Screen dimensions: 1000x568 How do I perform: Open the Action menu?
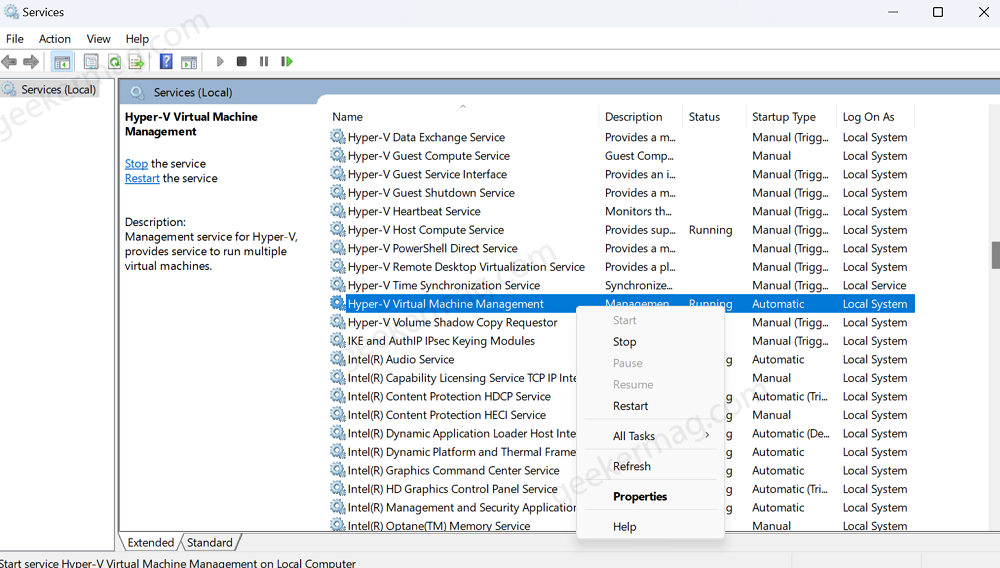[x=55, y=39]
